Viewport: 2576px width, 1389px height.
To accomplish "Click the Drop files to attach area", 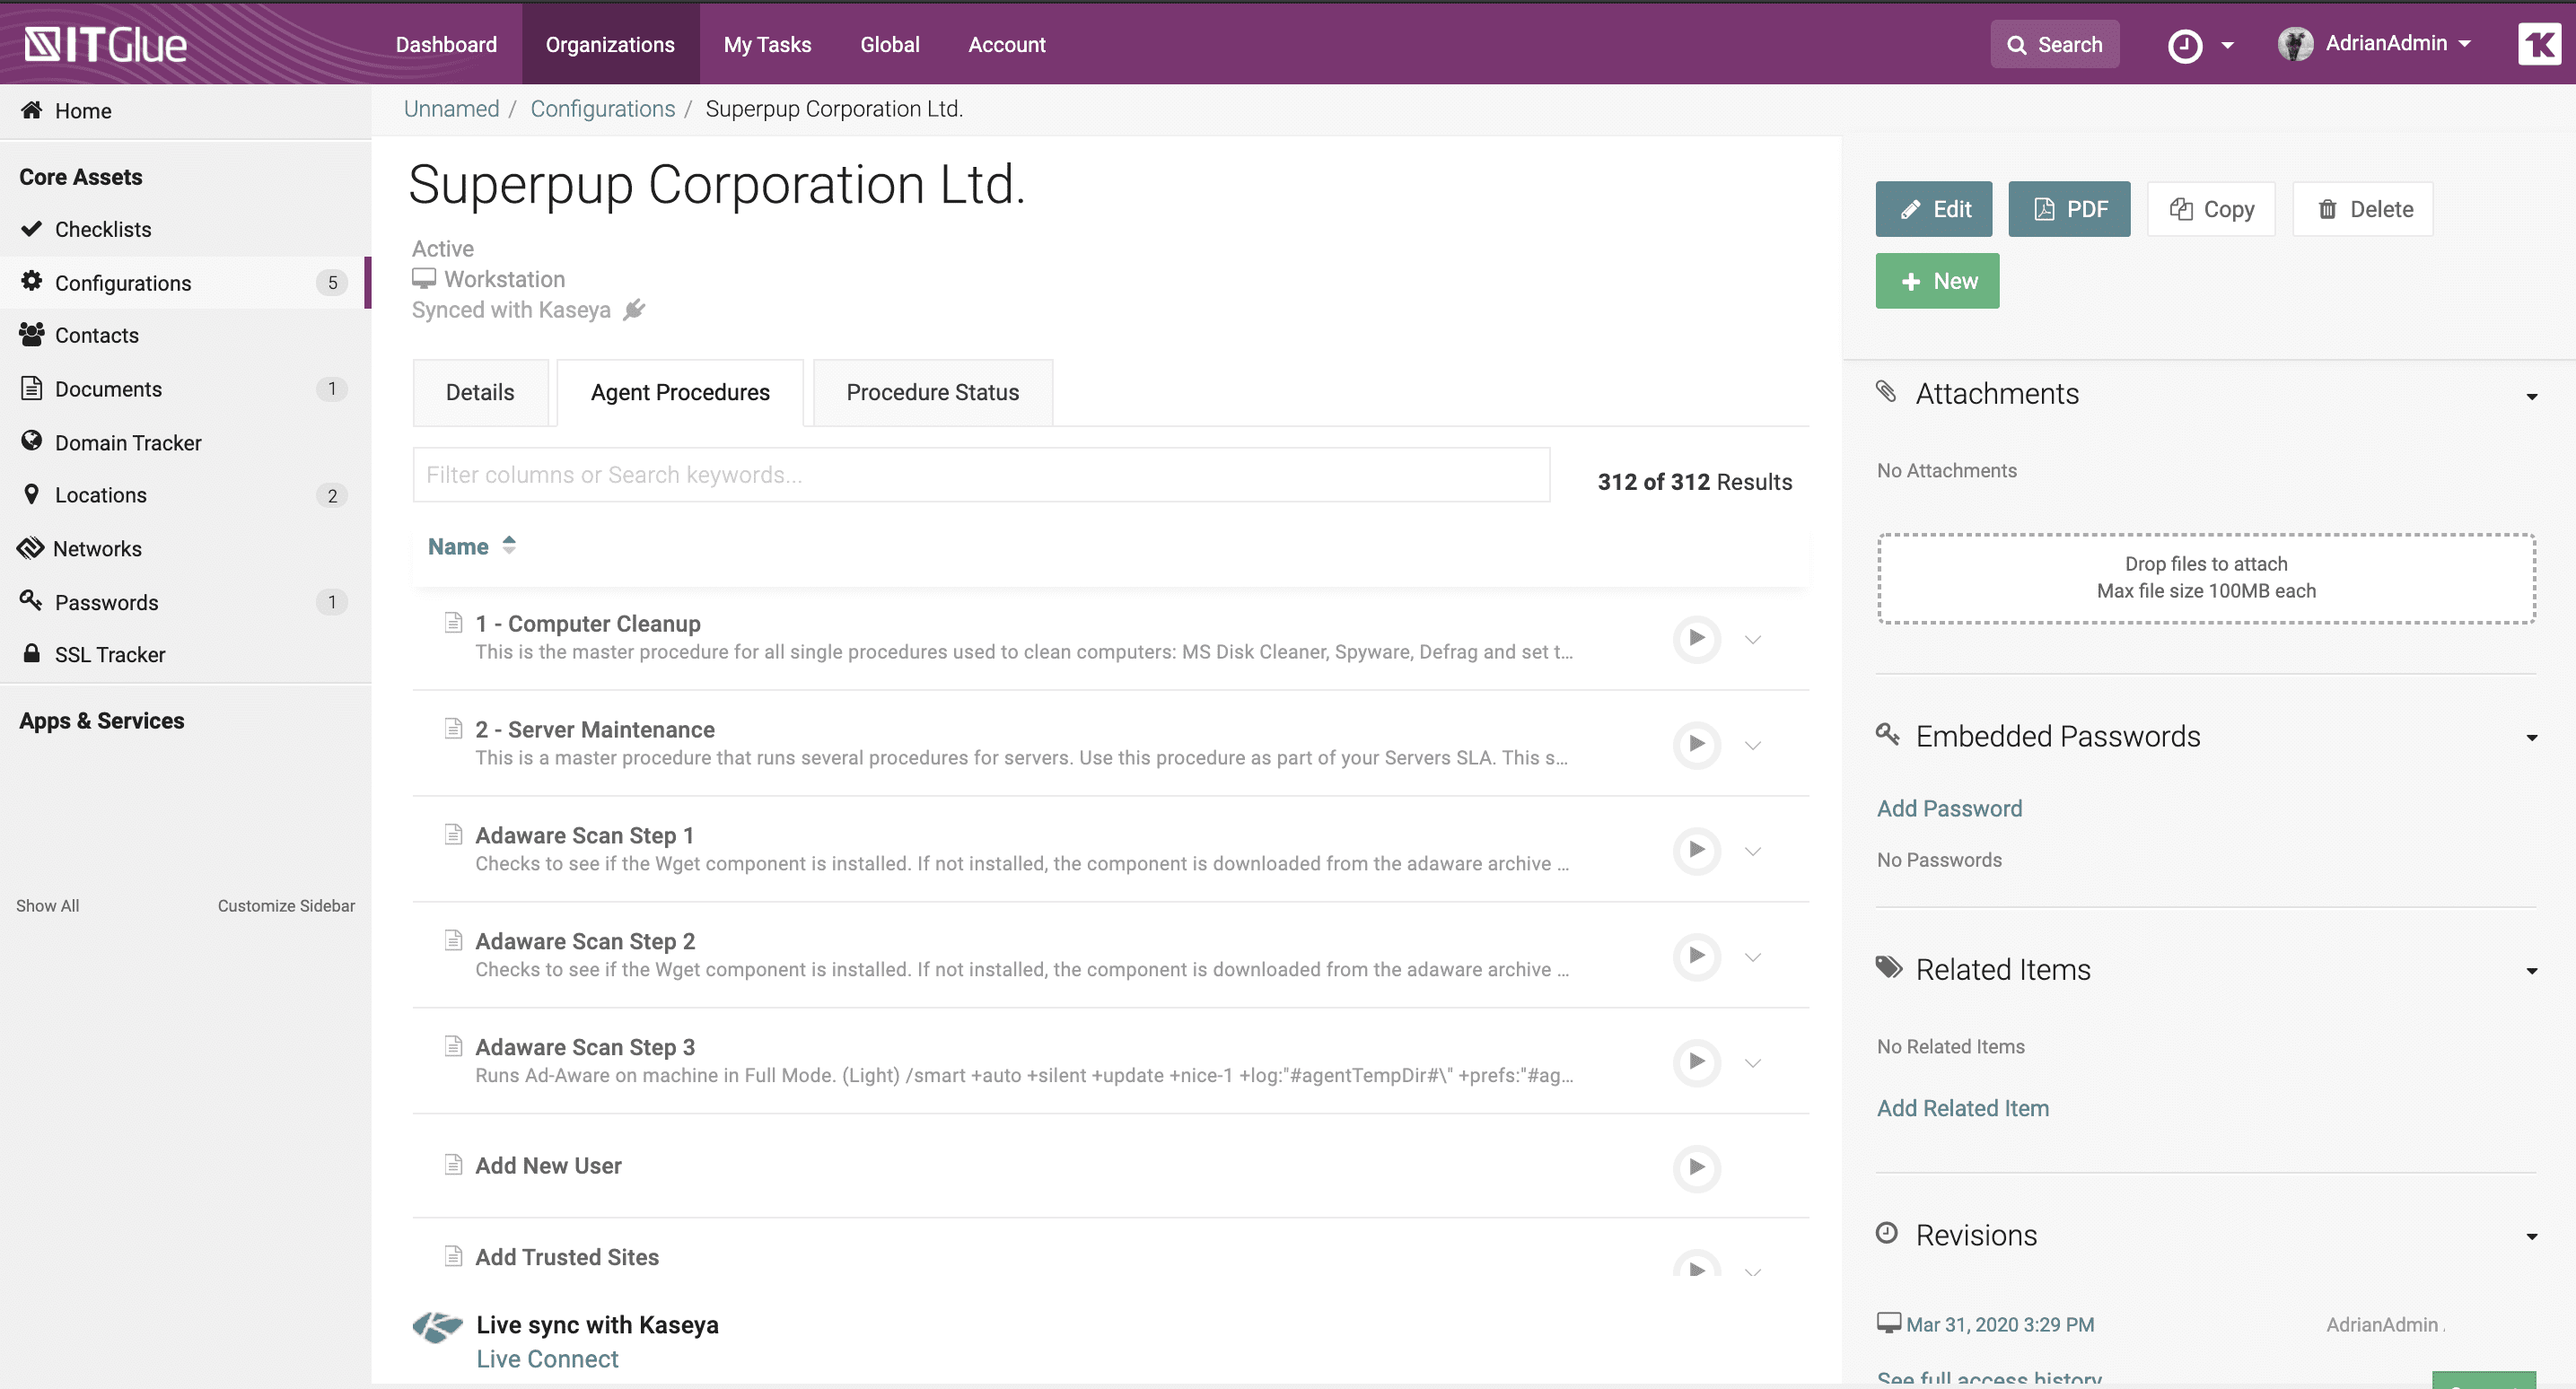I will coord(2205,578).
